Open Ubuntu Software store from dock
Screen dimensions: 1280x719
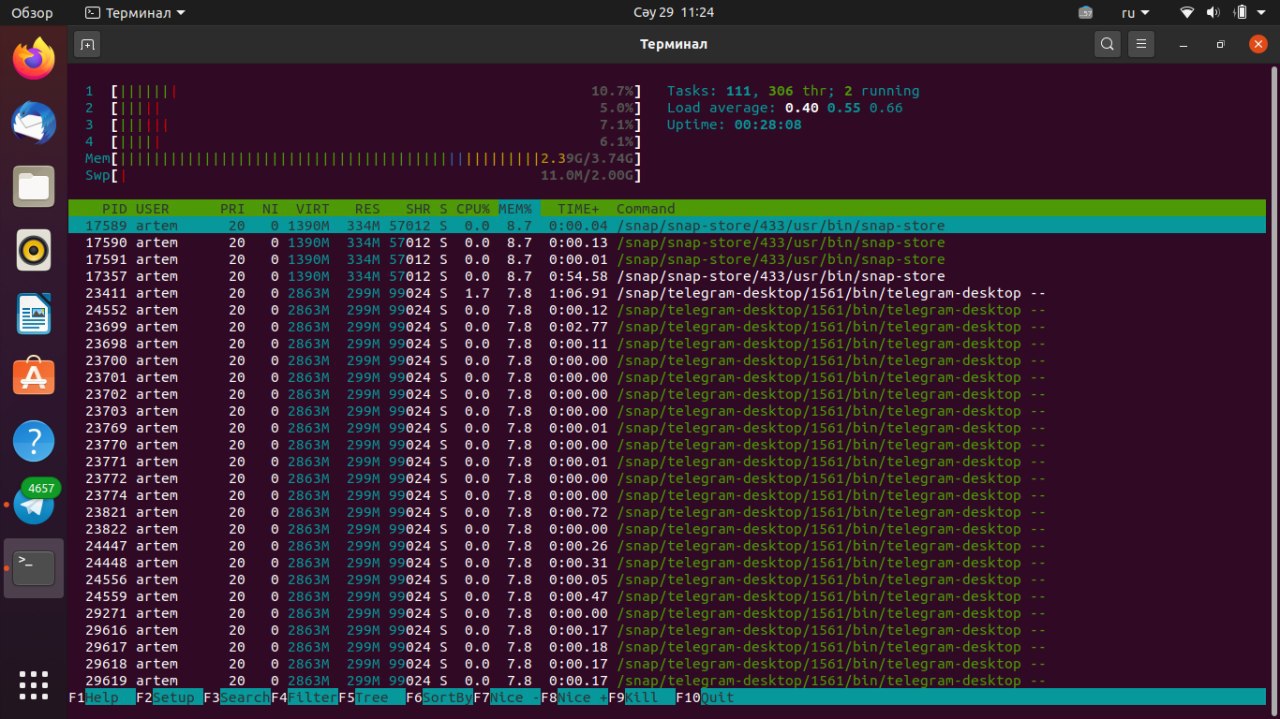(34, 377)
